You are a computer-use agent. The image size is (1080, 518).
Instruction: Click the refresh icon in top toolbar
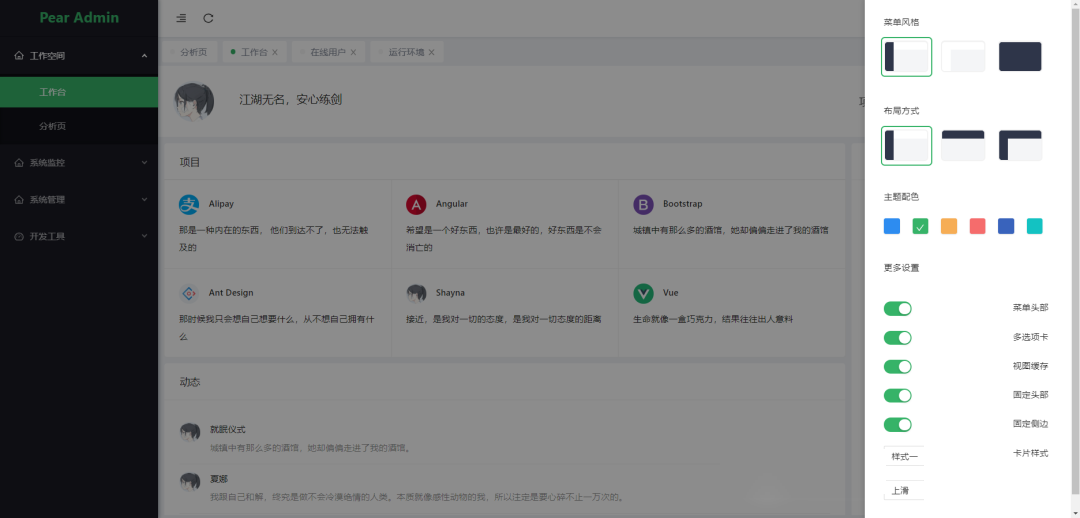[208, 18]
